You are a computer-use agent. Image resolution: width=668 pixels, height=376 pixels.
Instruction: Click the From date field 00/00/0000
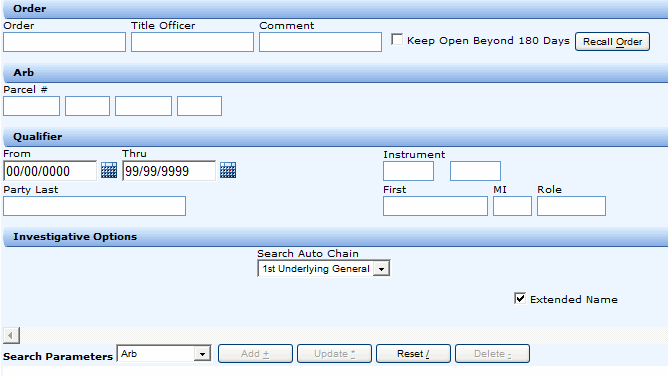(x=50, y=171)
